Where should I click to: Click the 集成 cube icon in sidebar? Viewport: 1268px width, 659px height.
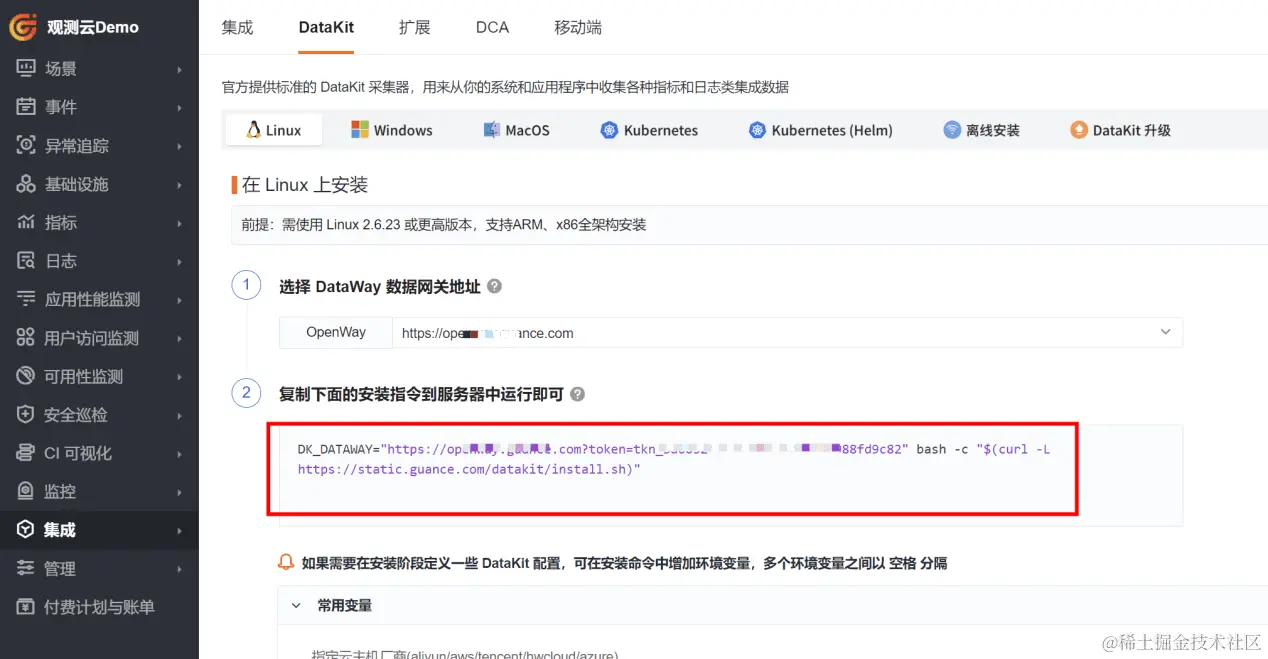click(26, 530)
